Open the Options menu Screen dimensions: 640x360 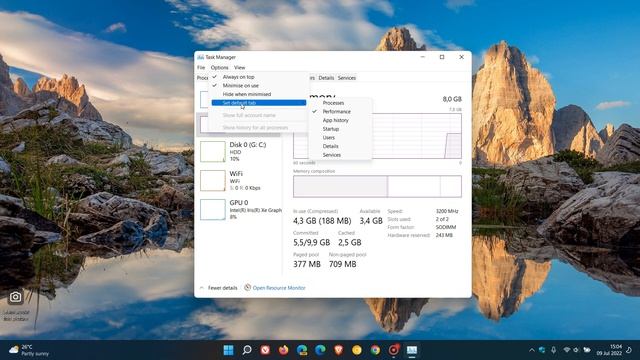point(220,67)
